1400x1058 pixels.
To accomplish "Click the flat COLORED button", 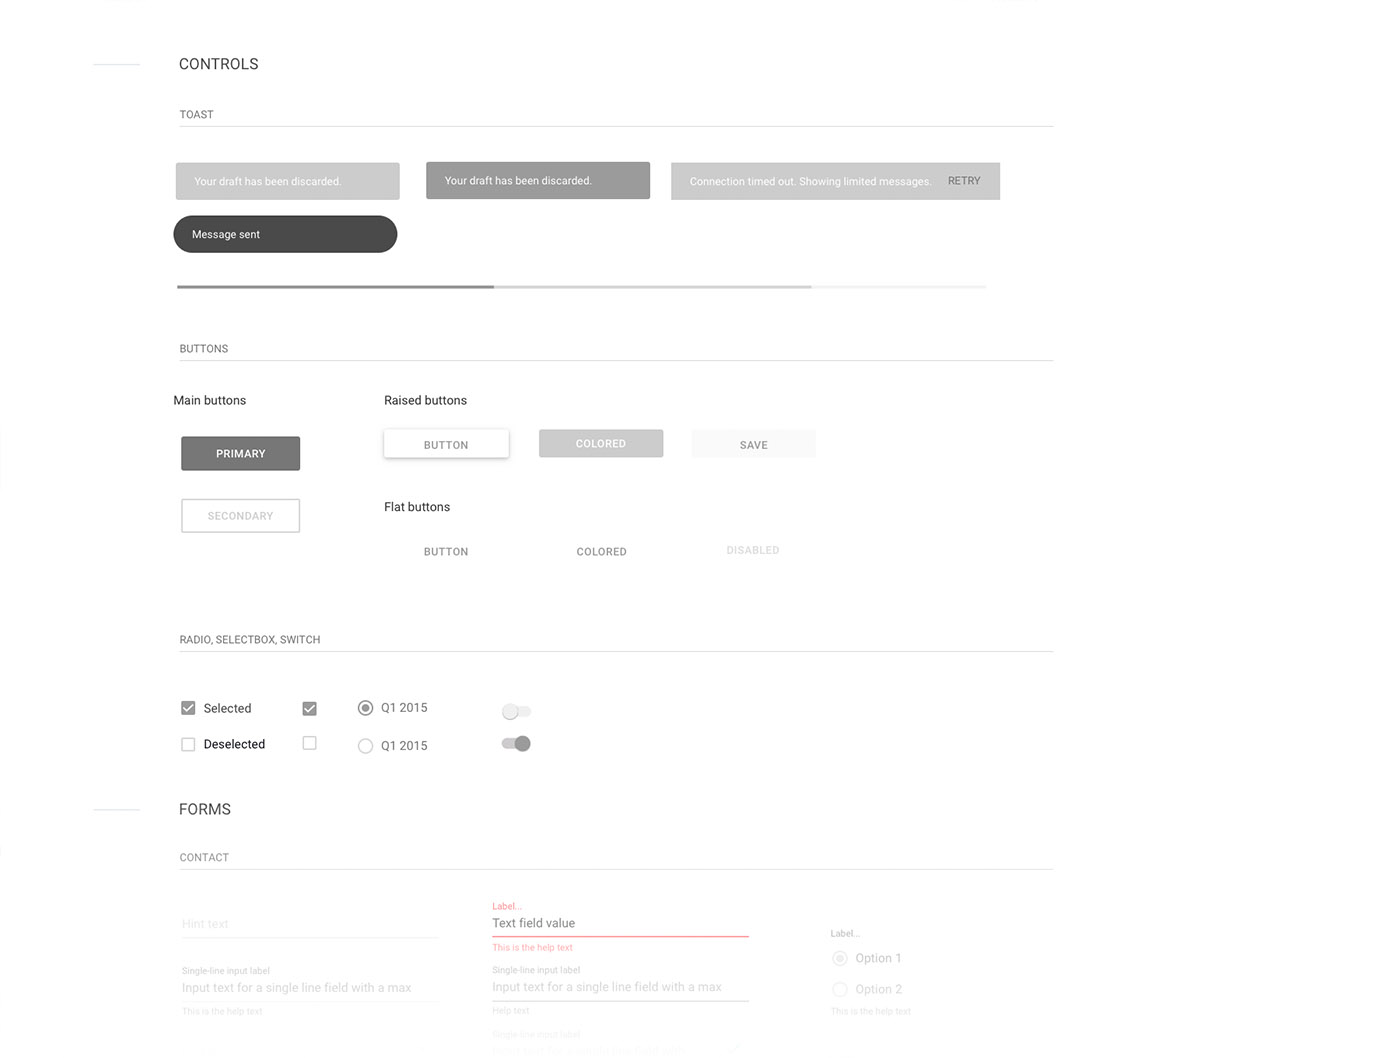I will pos(601,551).
